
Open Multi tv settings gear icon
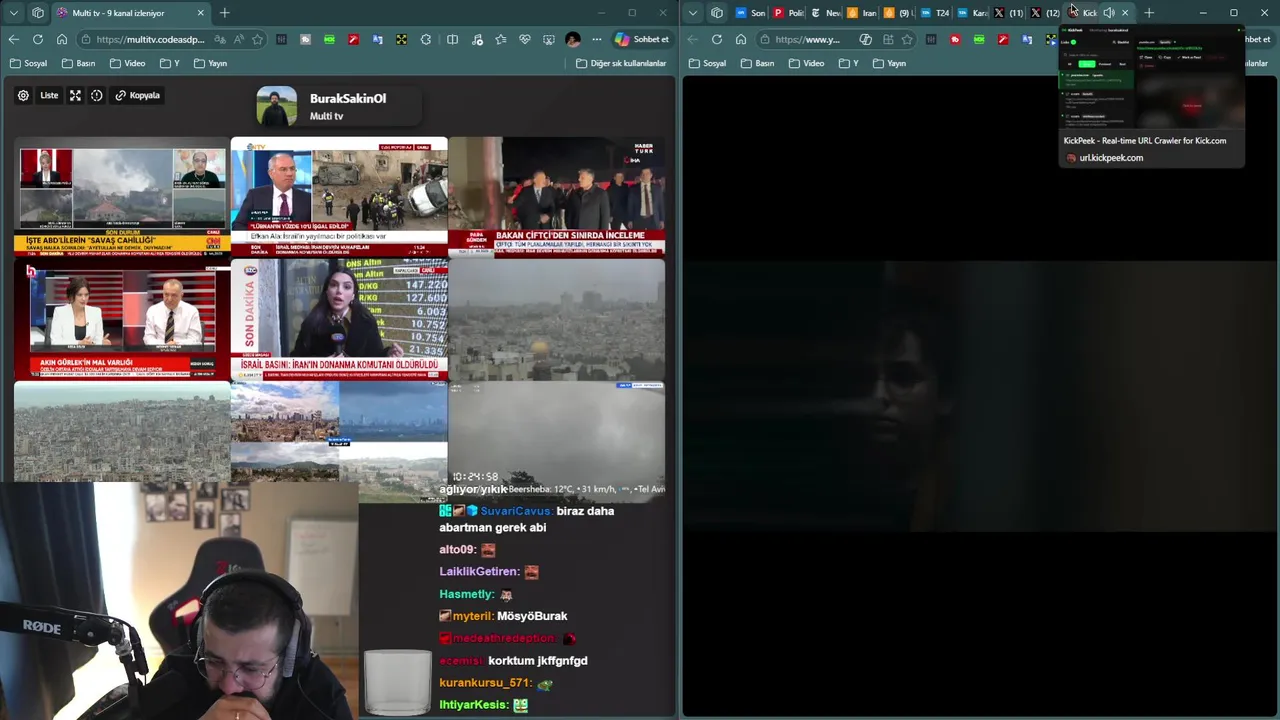tap(23, 96)
